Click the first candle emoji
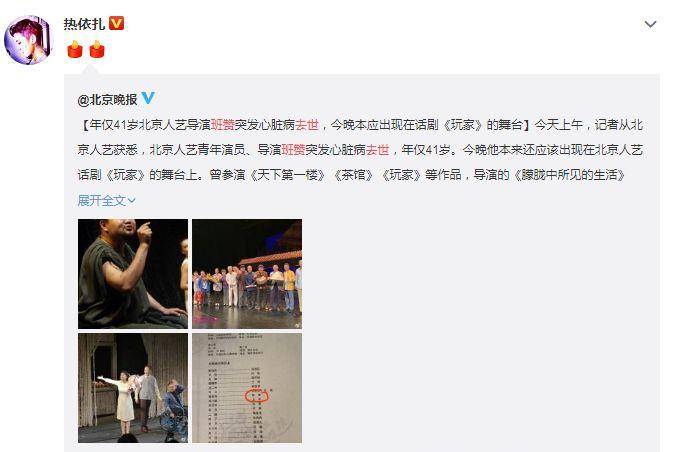Viewport: 673px width, 452px height. coord(75,49)
